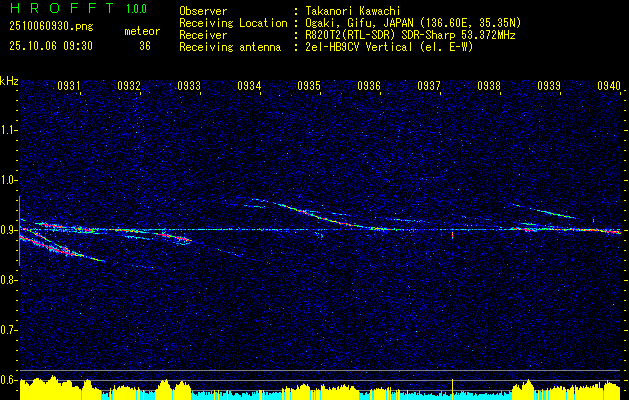
Task: Click the 0936 time marker
Action: click(369, 86)
